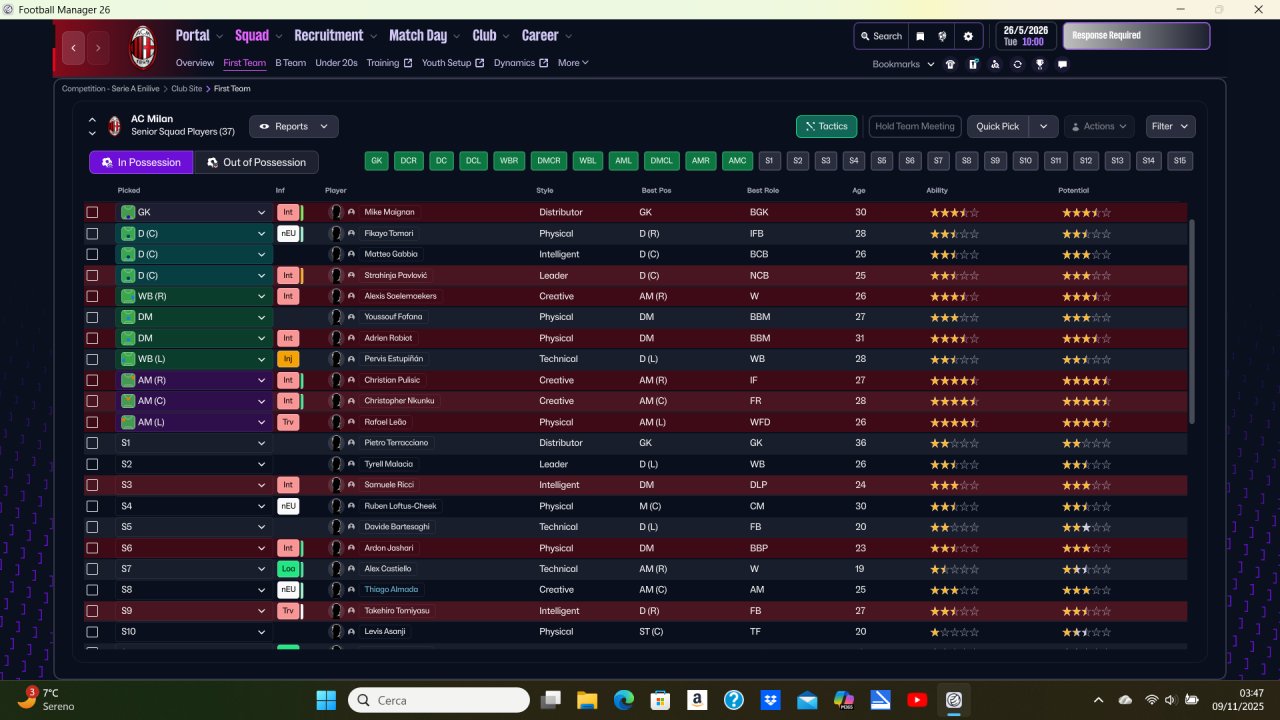Viewport: 1280px width, 720px height.
Task: Switch to the Under 20s tab
Action: [336, 63]
